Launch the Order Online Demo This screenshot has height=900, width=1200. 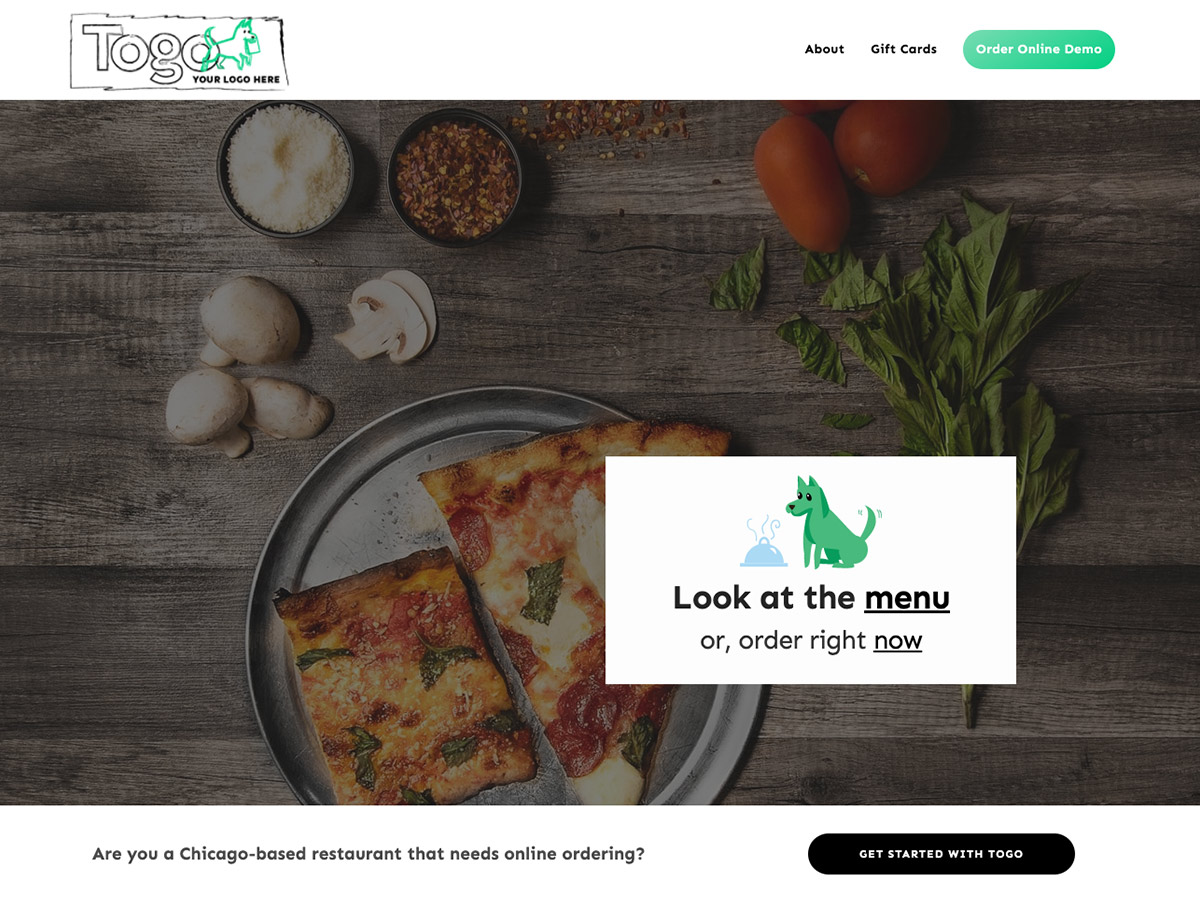coord(1038,49)
